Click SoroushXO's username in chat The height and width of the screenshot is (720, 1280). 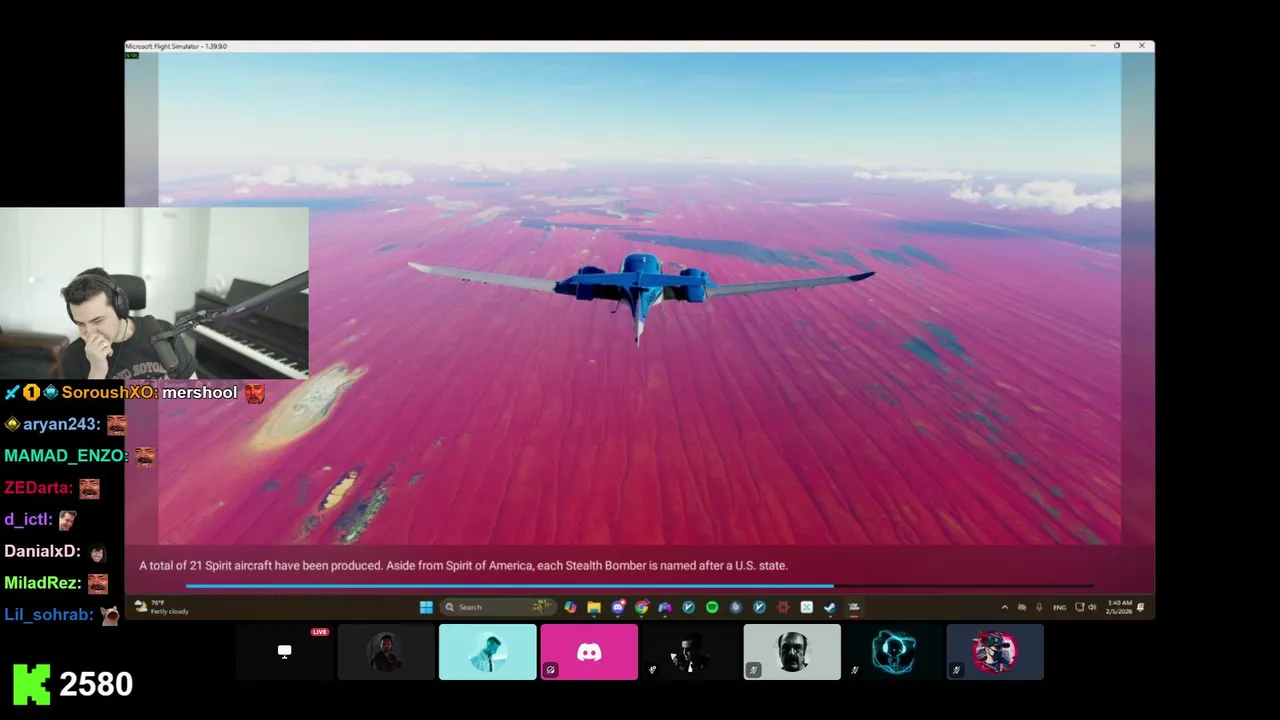(108, 393)
